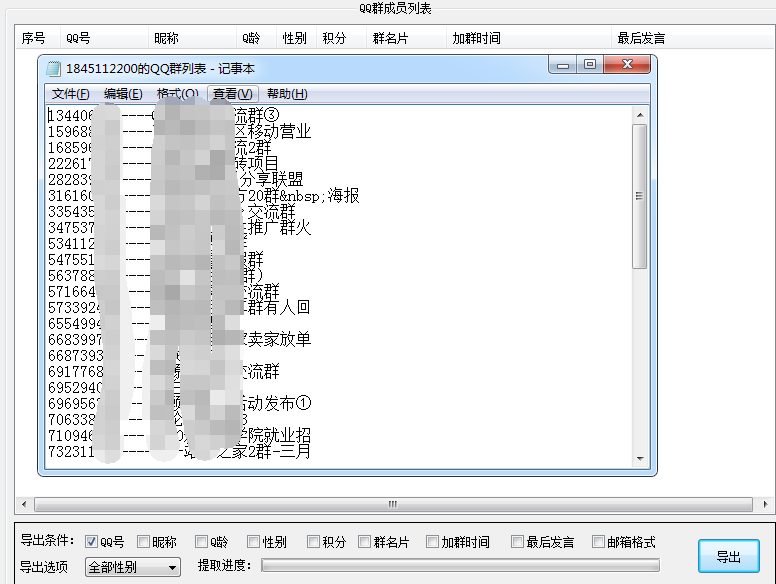Minimize the Notepad window
This screenshot has width=776, height=584.
pyautogui.click(x=564, y=65)
